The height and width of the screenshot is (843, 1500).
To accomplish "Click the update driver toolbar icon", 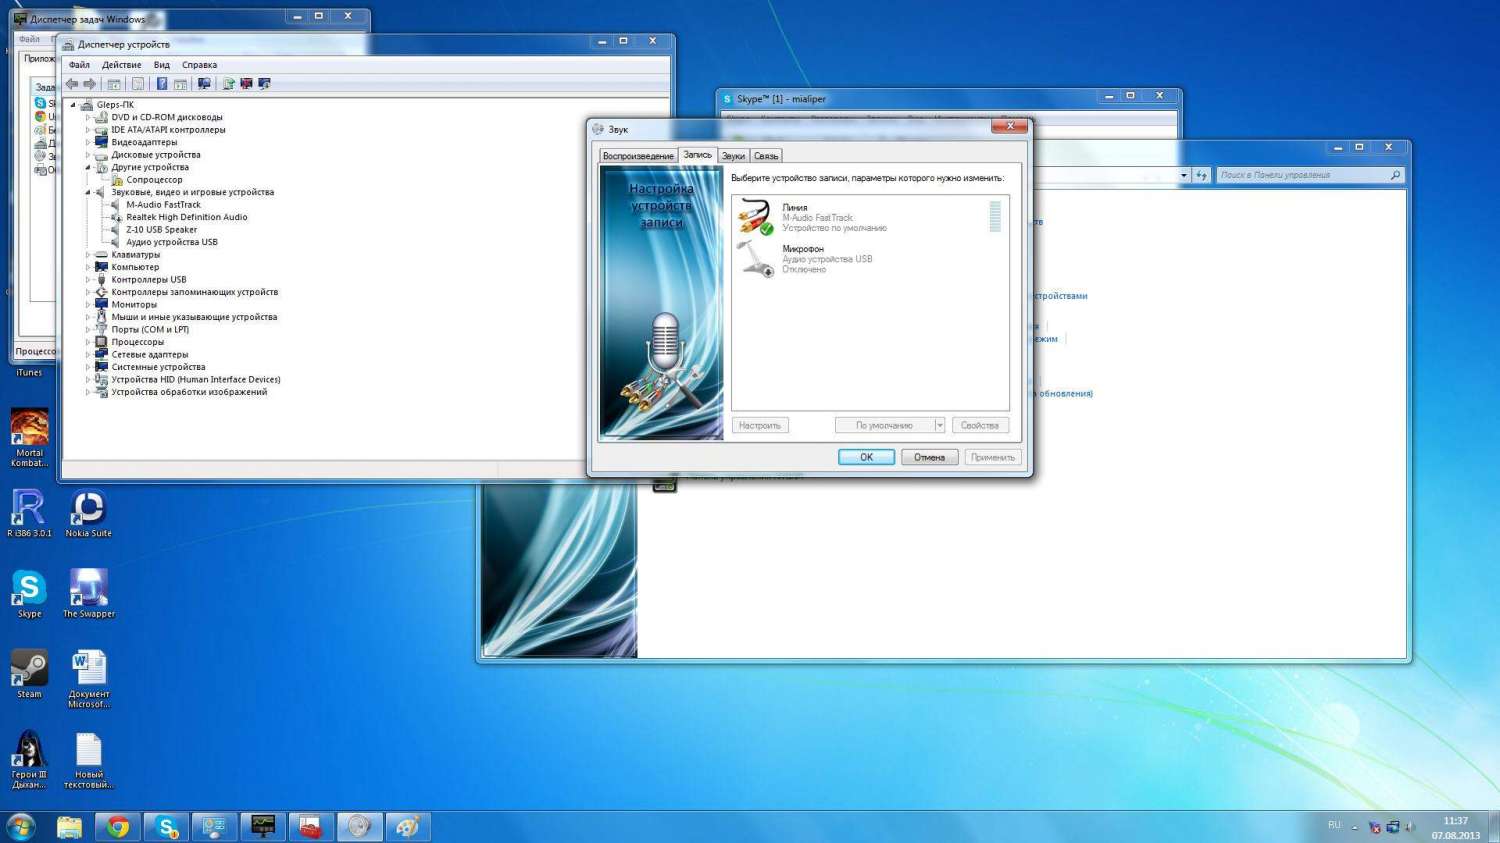I will tap(229, 84).
